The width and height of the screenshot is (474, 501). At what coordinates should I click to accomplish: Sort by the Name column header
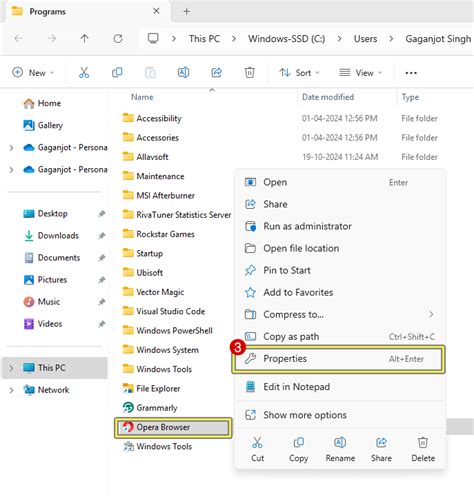coord(142,97)
